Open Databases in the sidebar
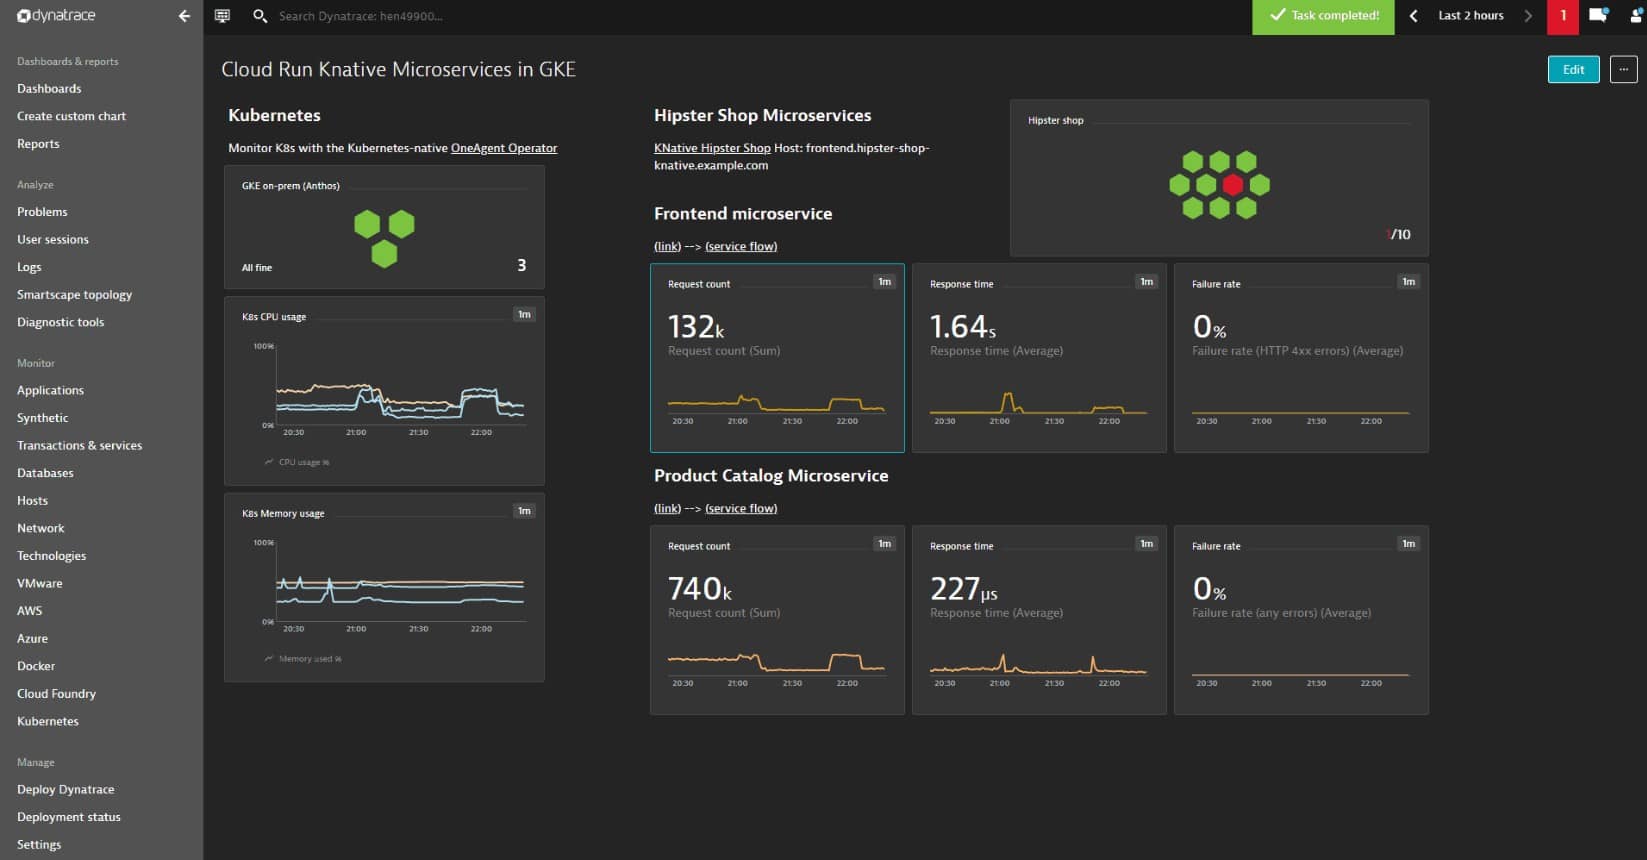This screenshot has width=1647, height=860. 45,473
